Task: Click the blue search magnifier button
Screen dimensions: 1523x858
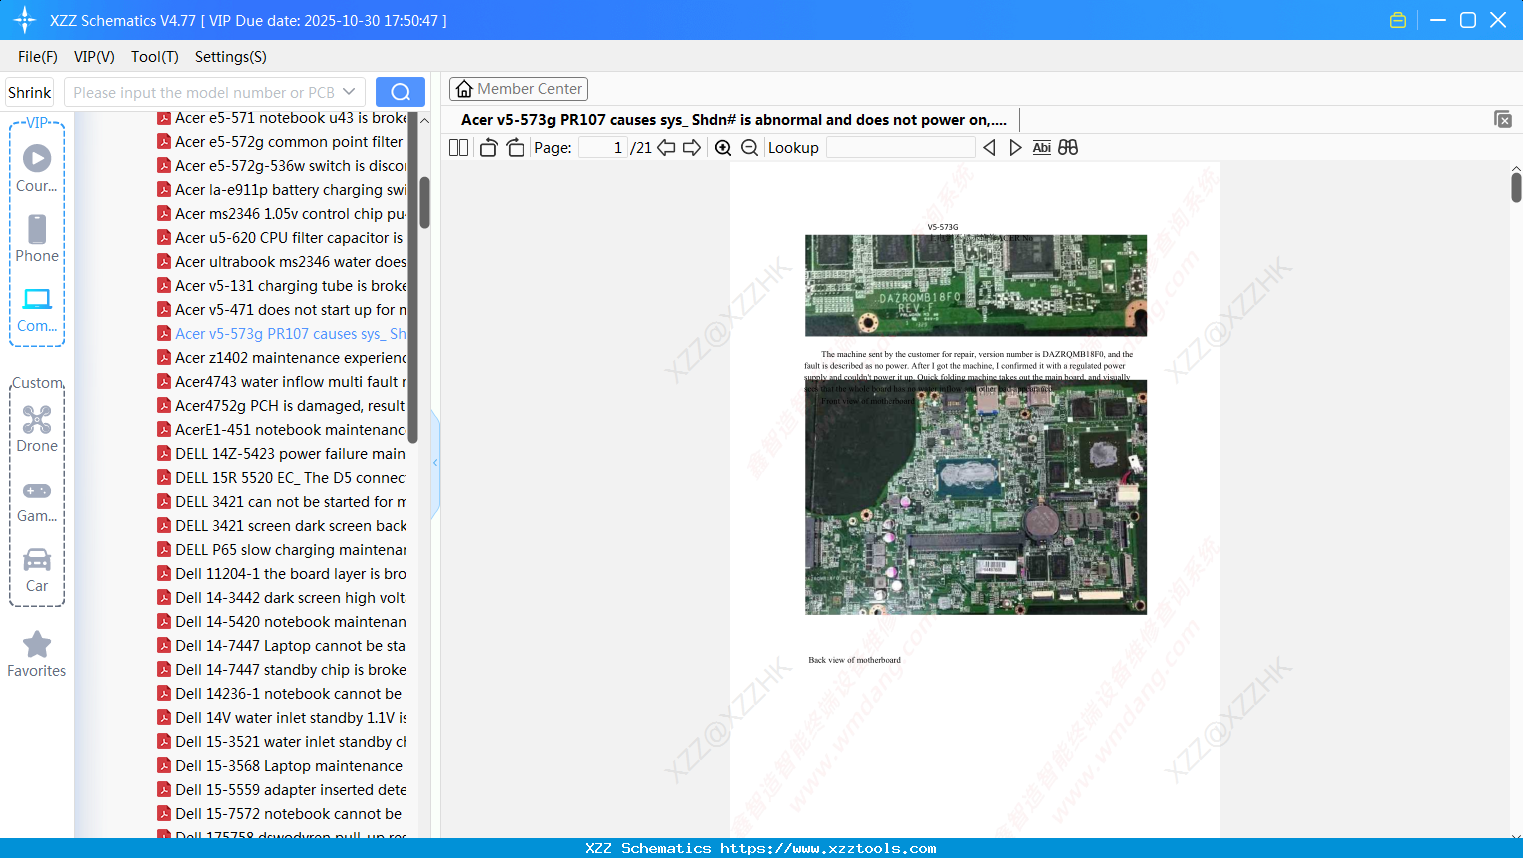Action: pos(400,92)
